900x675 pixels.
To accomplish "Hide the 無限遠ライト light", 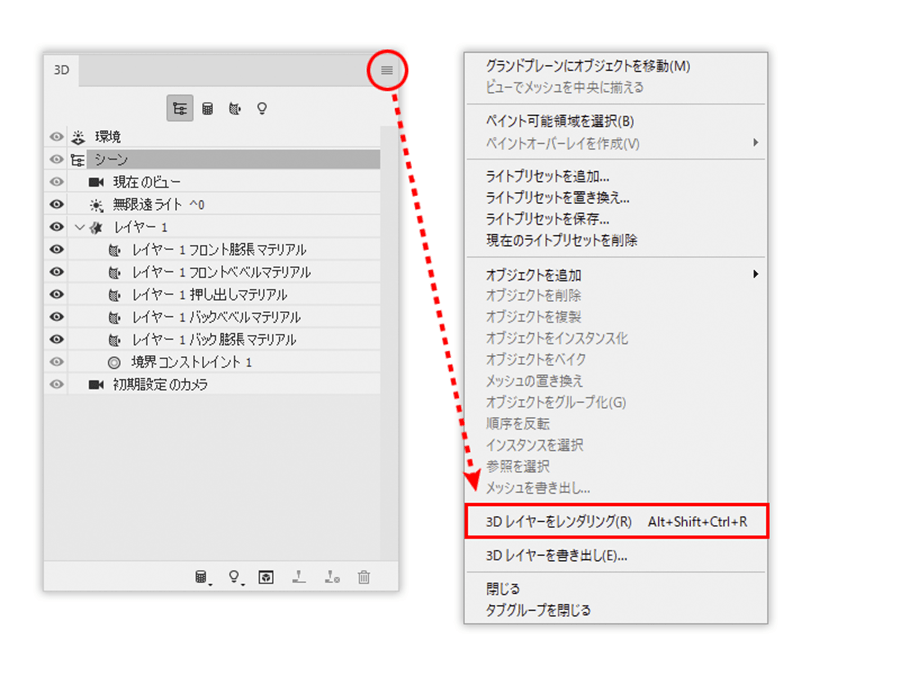I will coord(56,204).
